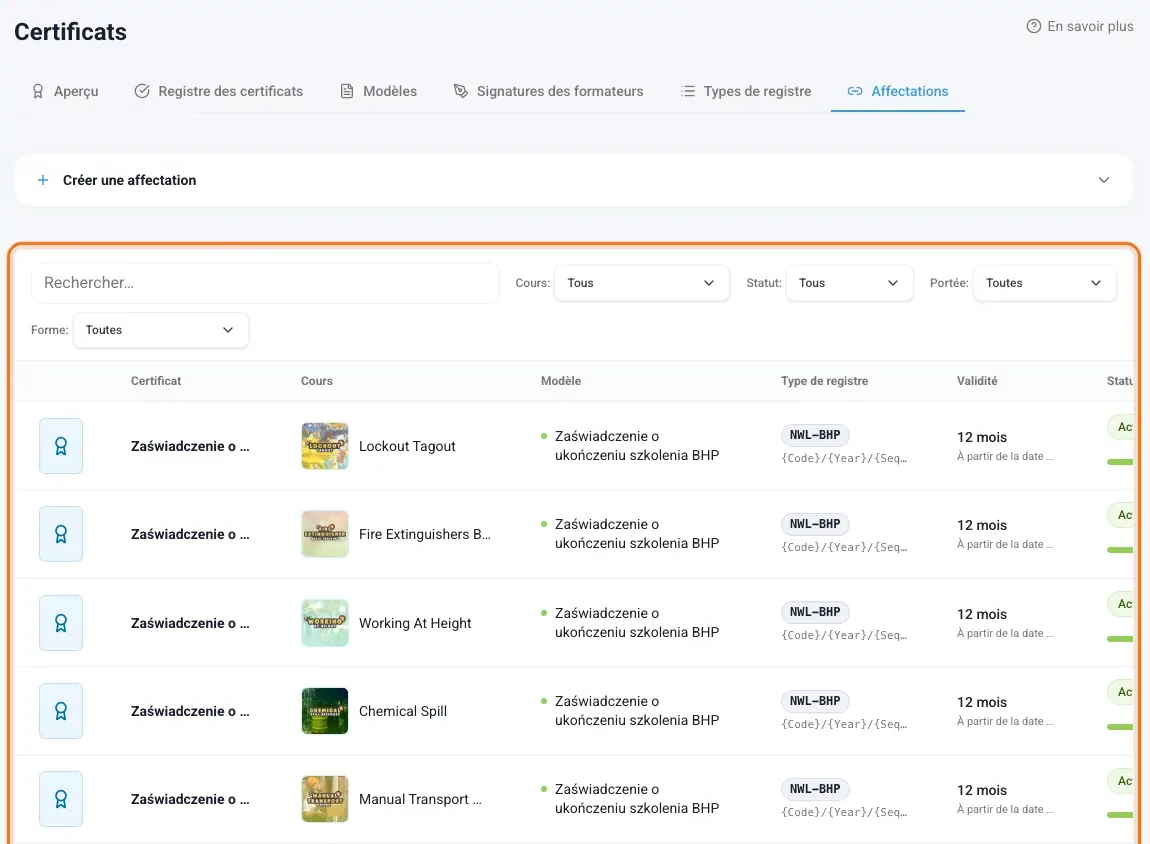Image resolution: width=1150 pixels, height=844 pixels.
Task: Go to the Modèles tab
Action: click(378, 91)
